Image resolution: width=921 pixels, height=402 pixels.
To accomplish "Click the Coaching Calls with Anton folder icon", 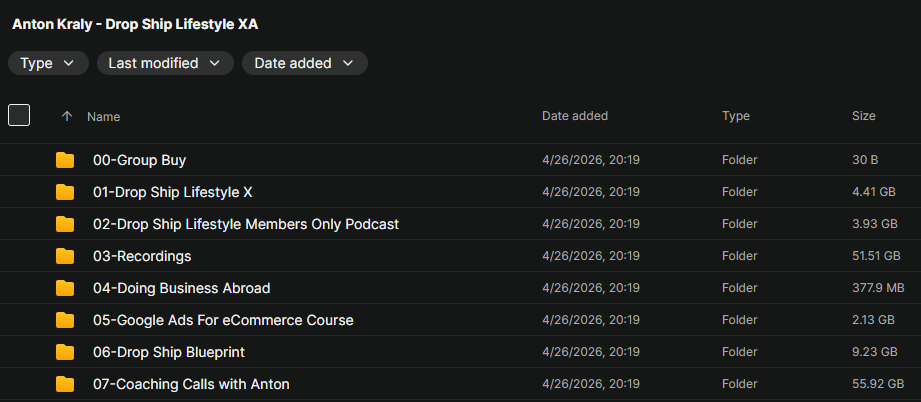I will 65,384.
